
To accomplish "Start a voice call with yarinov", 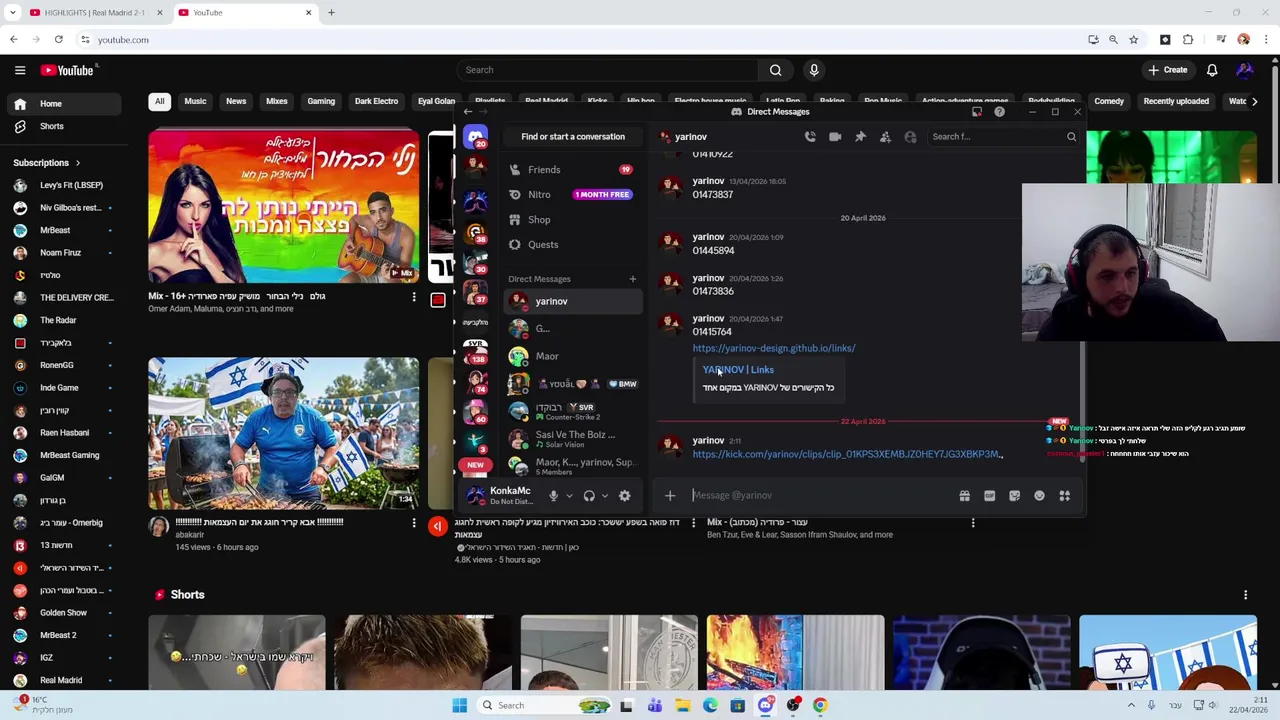I will point(810,137).
